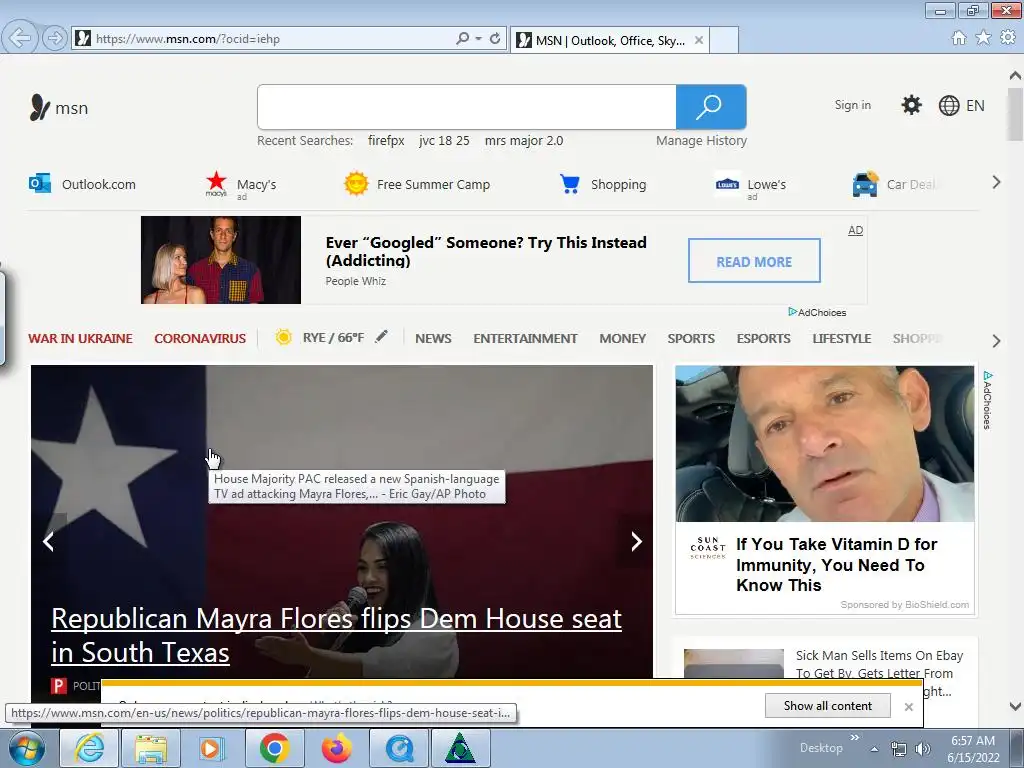
Task: Open the WAR IN UKRAINE section
Action: [80, 338]
